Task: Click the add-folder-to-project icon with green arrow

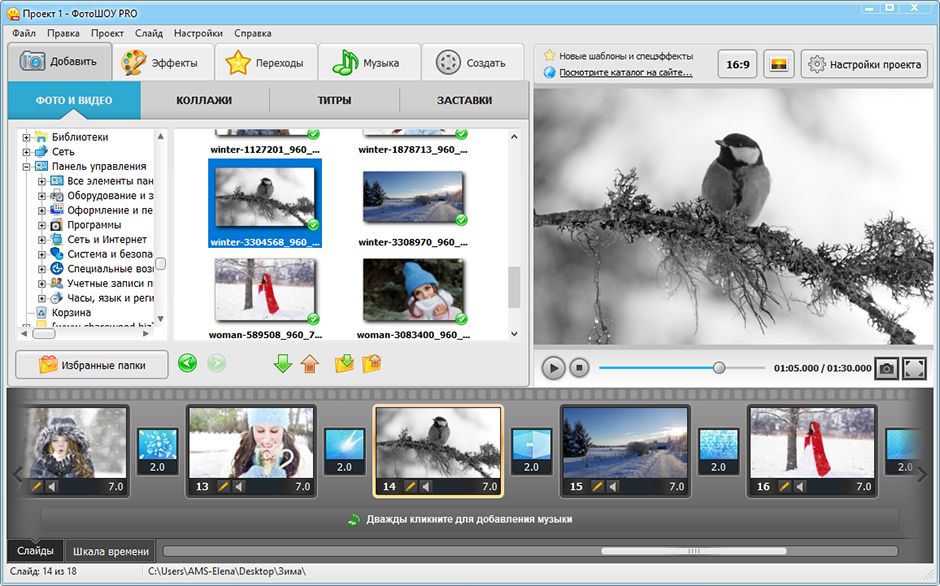Action: 344,363
